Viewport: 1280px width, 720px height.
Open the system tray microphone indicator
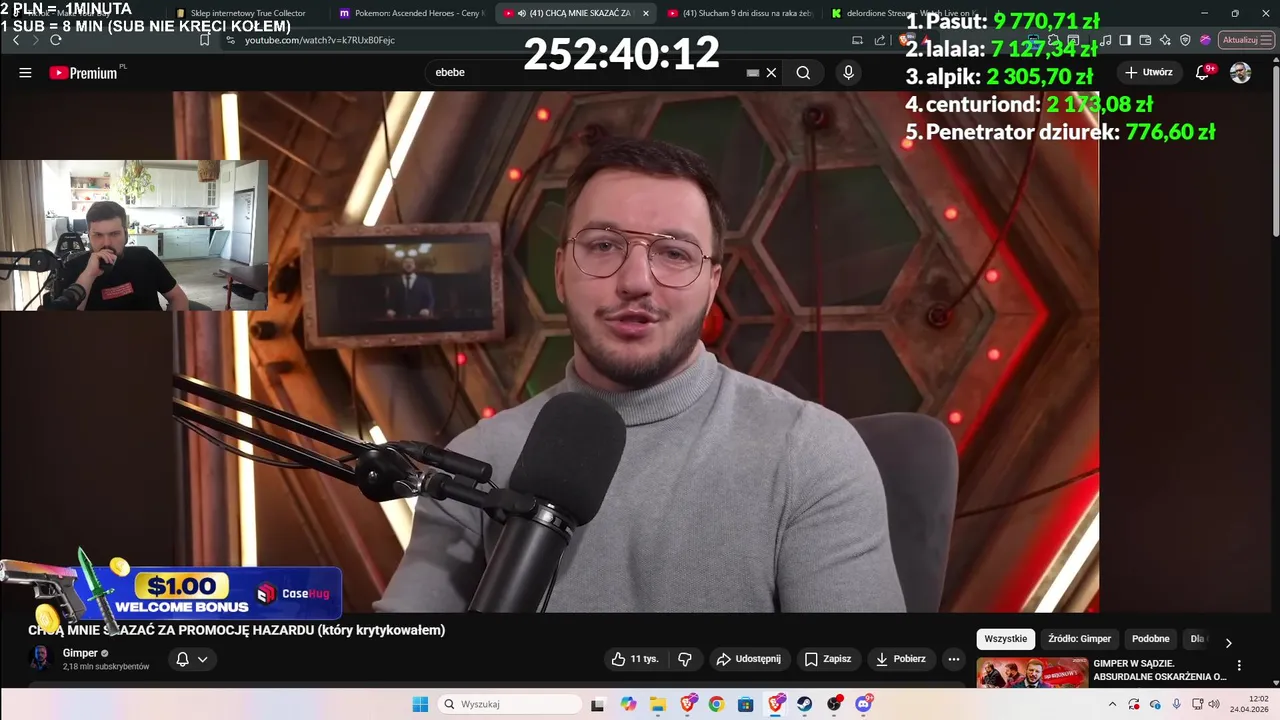click(1176, 704)
